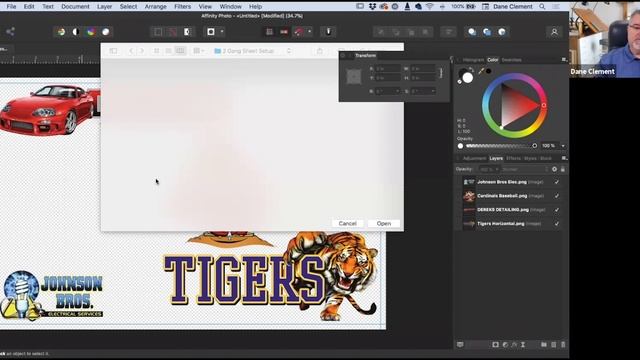
Task: Click the Assistant Manager toolbar icon
Action: pyautogui.click(x=329, y=32)
